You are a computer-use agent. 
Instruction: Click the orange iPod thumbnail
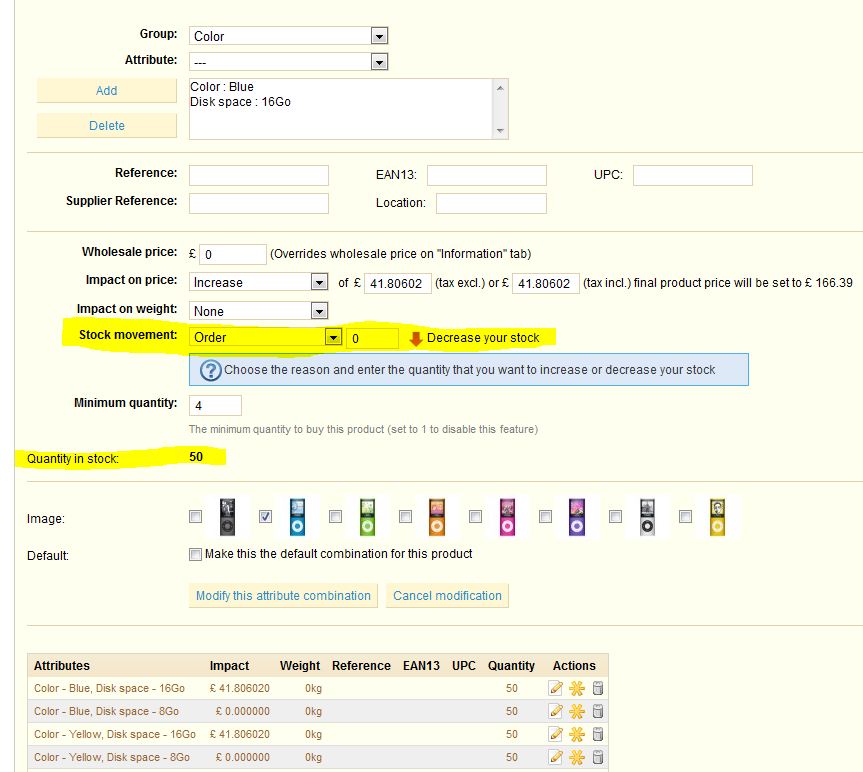[x=437, y=517]
